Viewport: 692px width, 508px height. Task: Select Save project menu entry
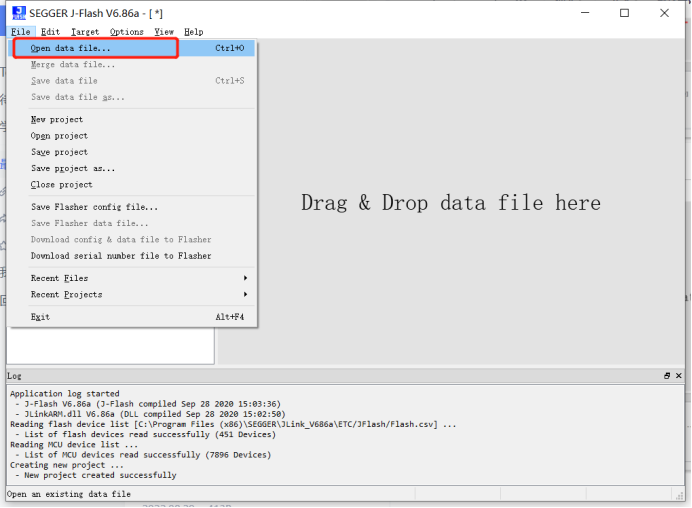132,152
